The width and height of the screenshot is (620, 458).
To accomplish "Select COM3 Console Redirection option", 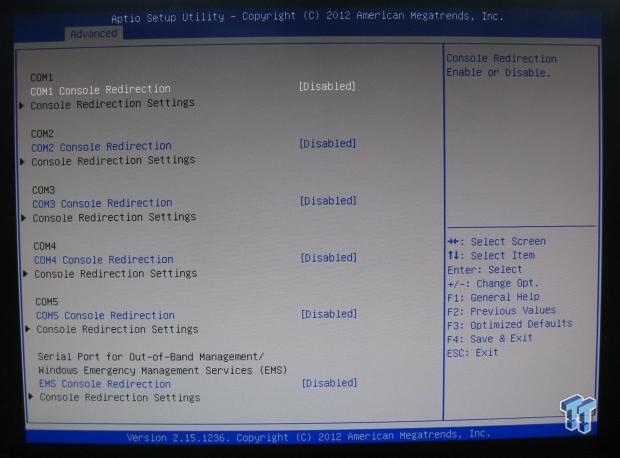I will [x=102, y=203].
